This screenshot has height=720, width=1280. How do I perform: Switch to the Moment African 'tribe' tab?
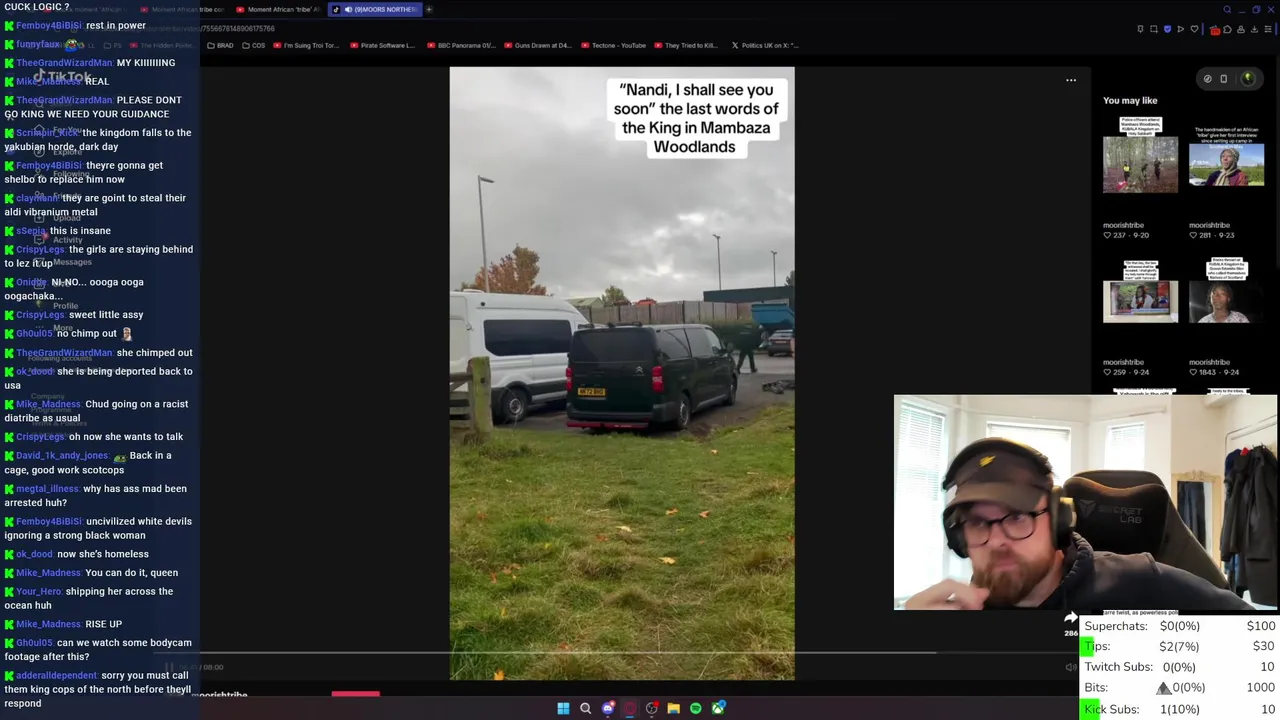pyautogui.click(x=278, y=10)
